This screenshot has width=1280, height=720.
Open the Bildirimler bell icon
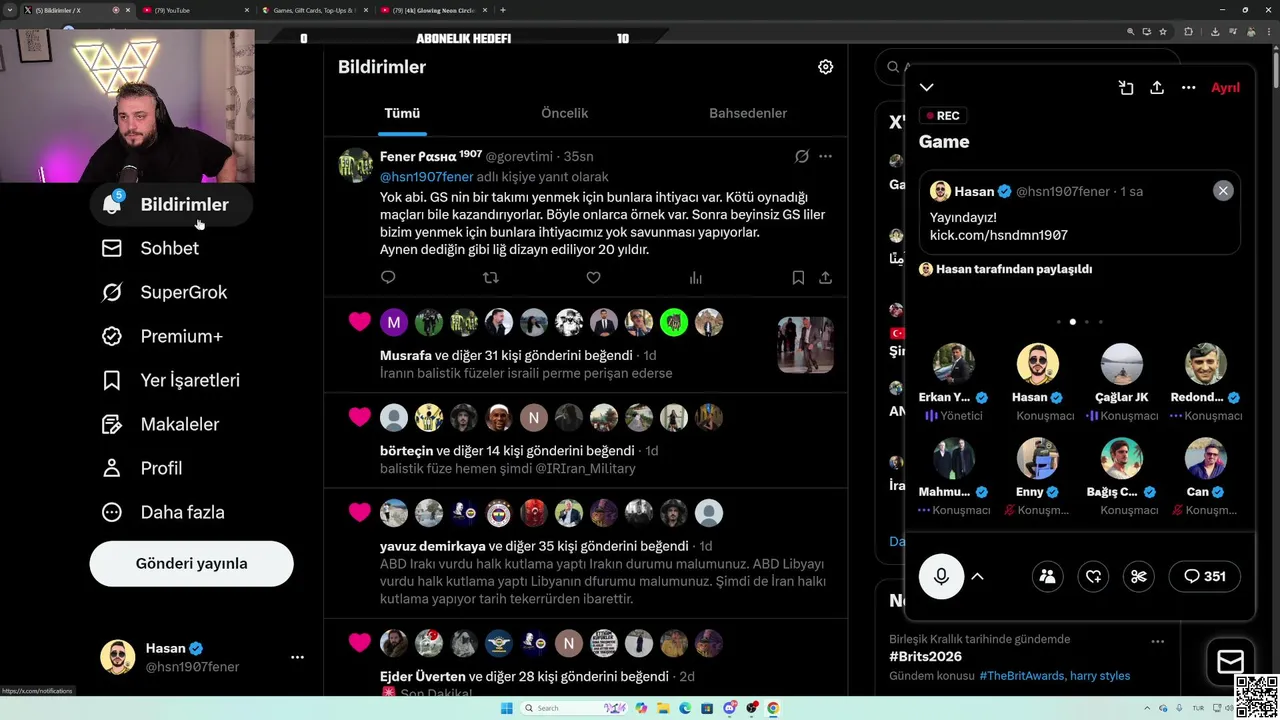tap(112, 204)
